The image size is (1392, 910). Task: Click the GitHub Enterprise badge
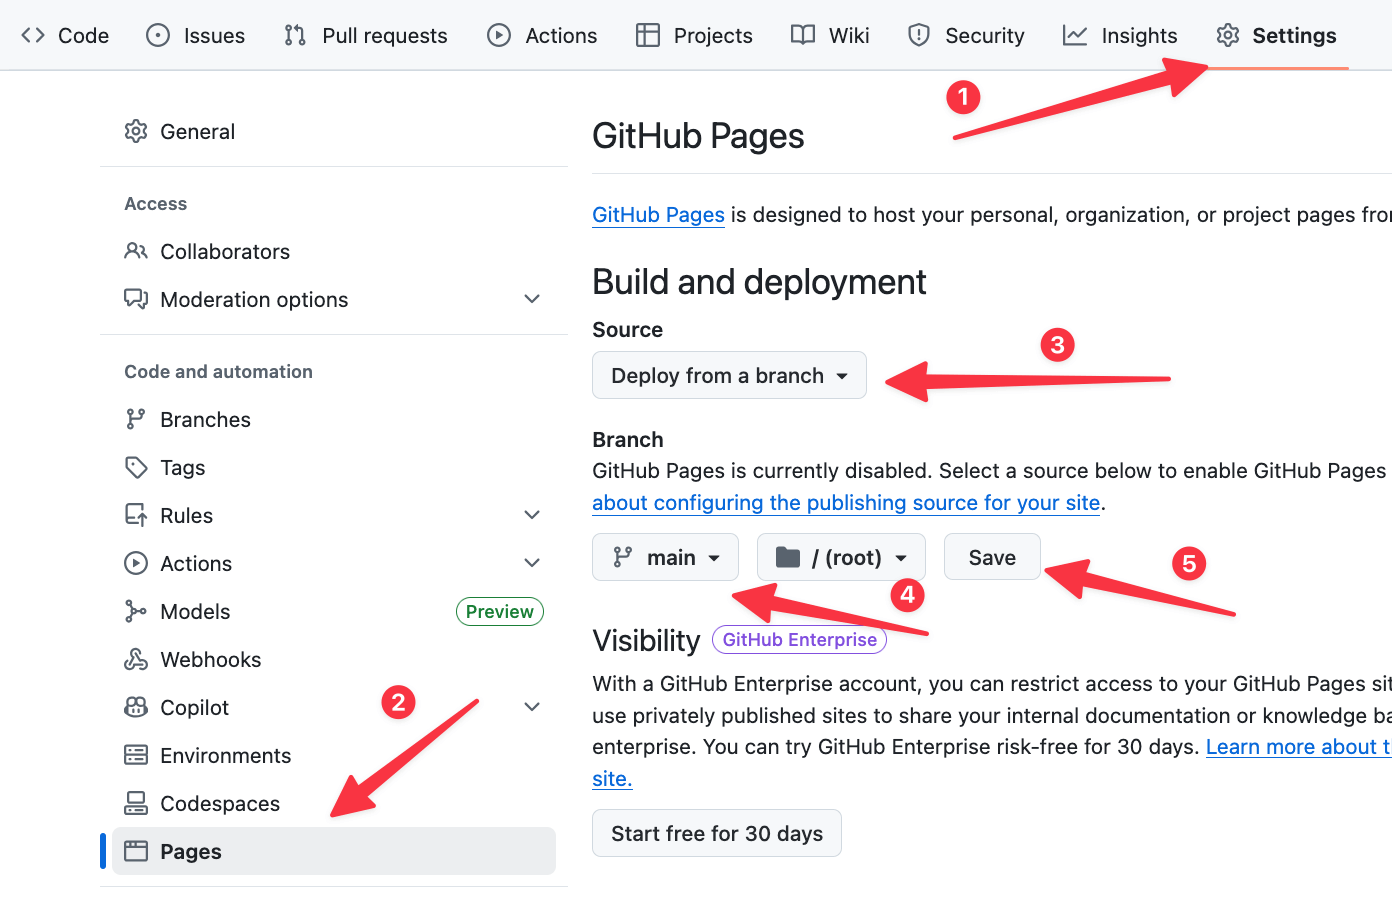tap(799, 639)
